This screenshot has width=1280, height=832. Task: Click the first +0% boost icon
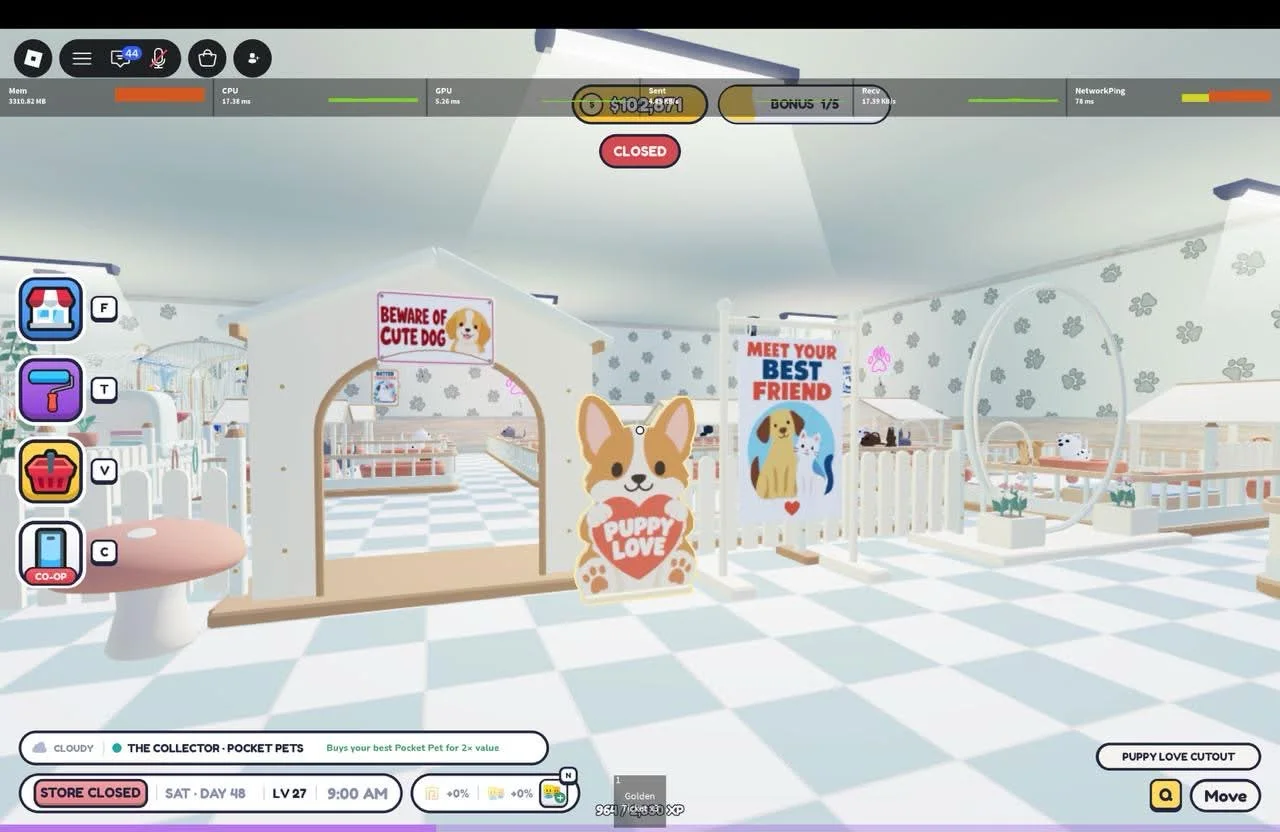coord(433,793)
